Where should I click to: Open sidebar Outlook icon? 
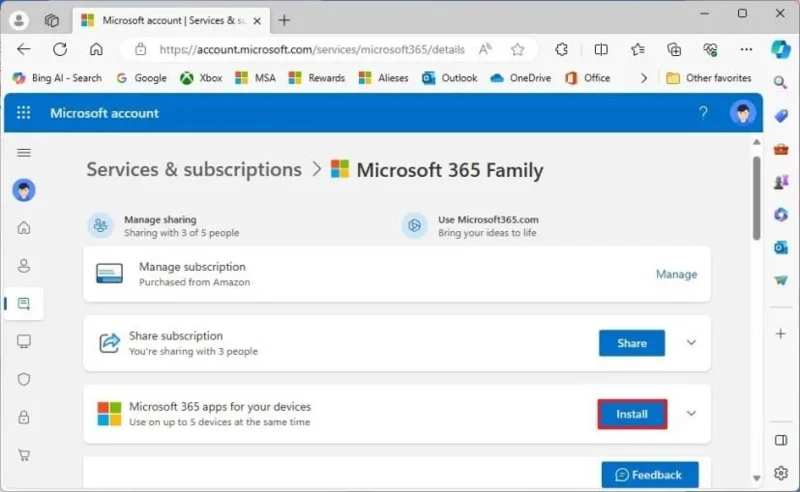(781, 248)
